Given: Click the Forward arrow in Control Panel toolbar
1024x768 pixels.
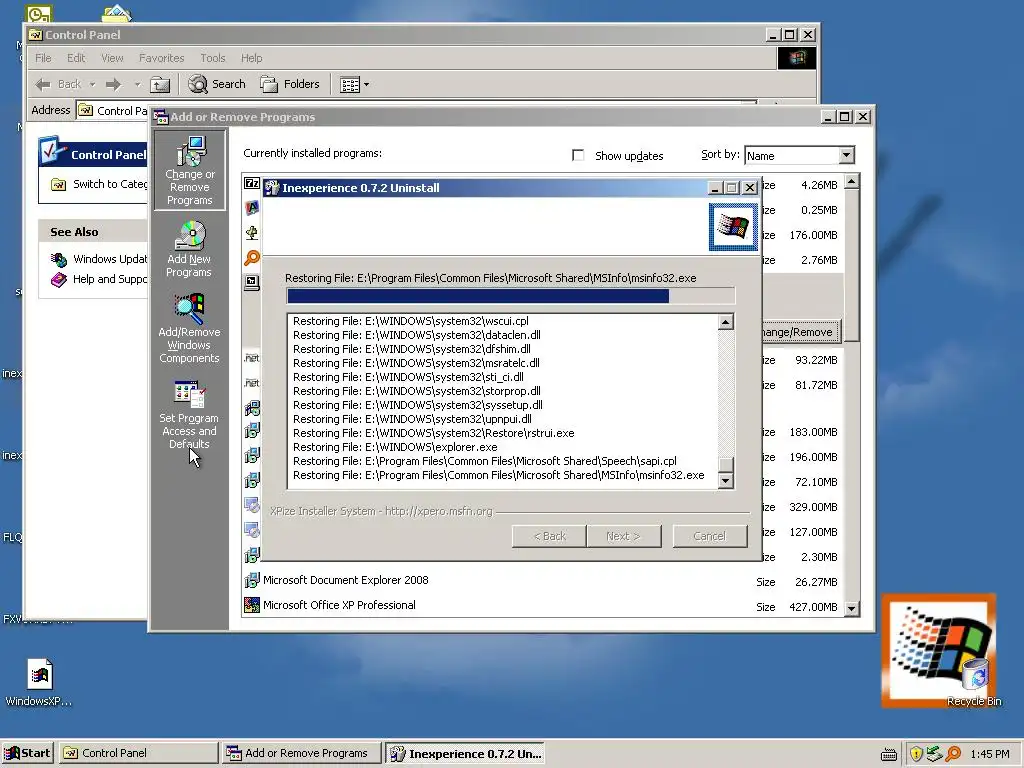Looking at the screenshot, I should tap(114, 84).
